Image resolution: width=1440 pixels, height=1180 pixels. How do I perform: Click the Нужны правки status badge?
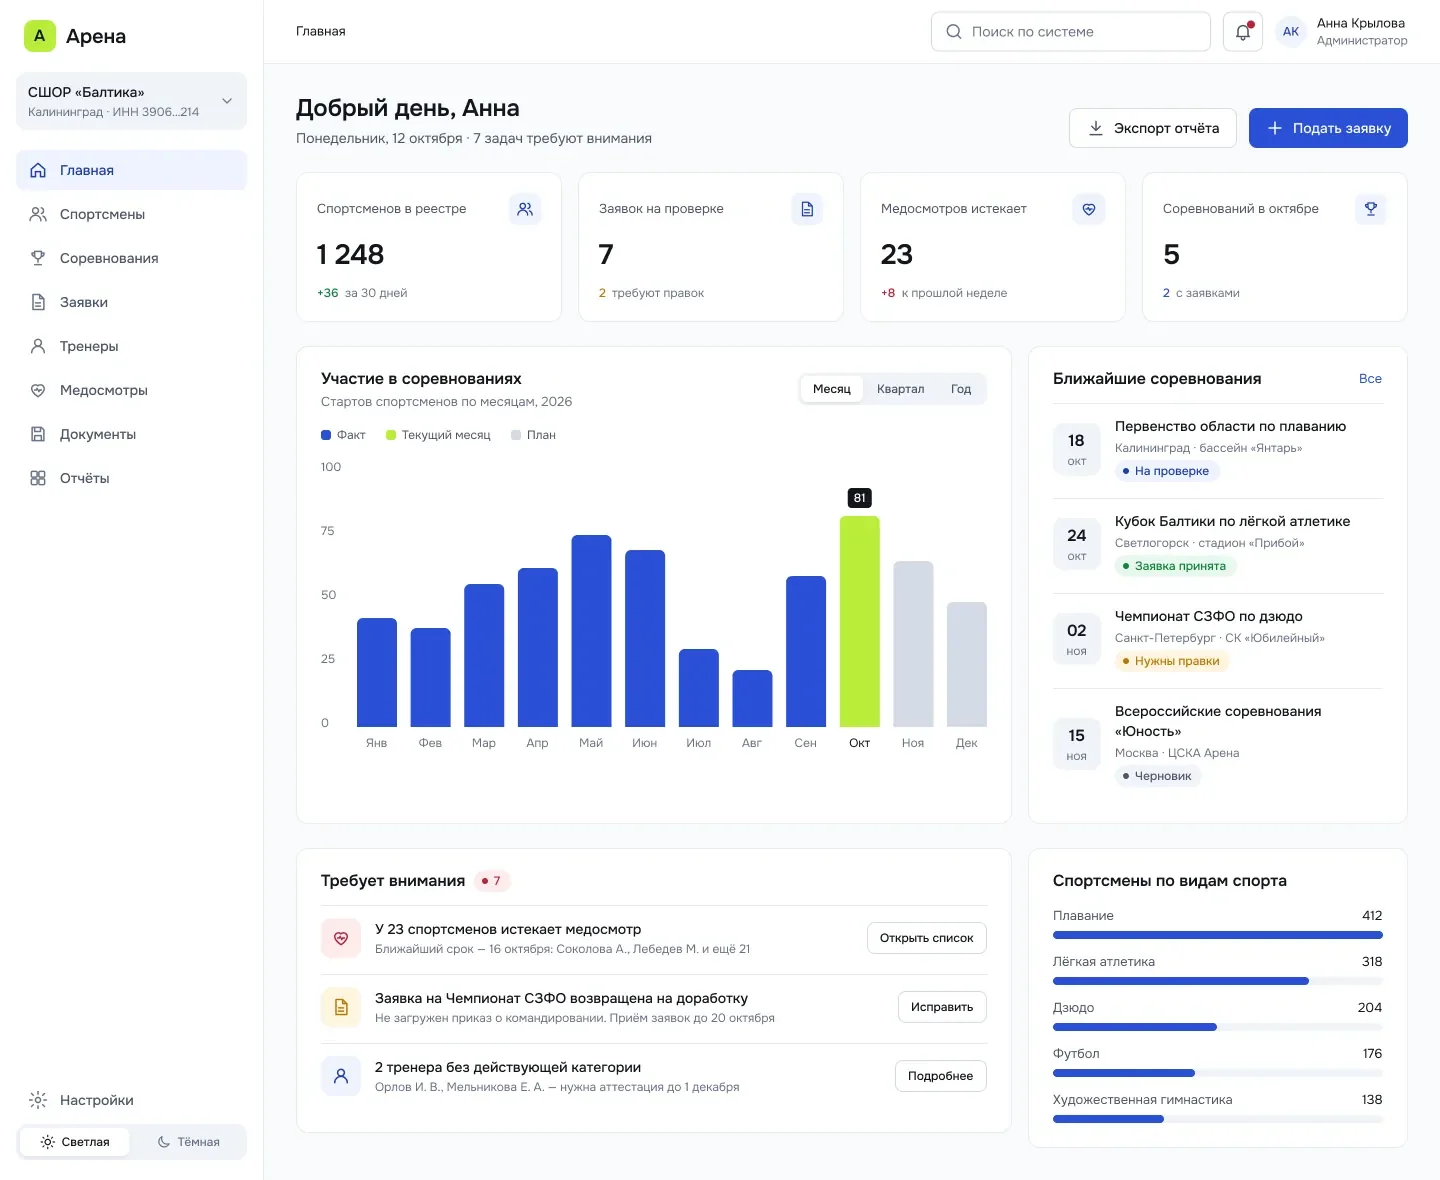pos(1171,661)
